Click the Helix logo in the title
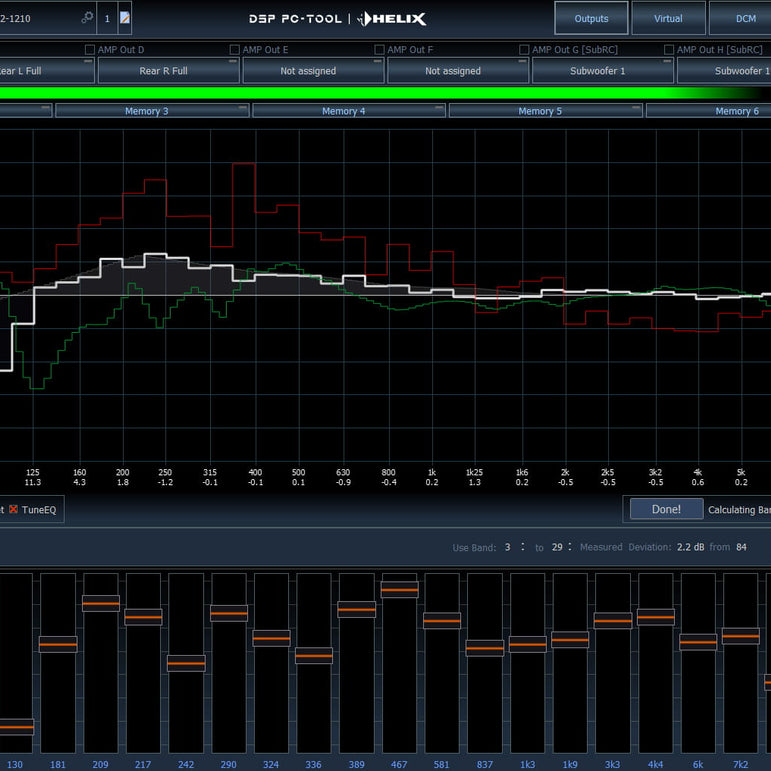Viewport: 771px width, 771px height. [x=392, y=18]
